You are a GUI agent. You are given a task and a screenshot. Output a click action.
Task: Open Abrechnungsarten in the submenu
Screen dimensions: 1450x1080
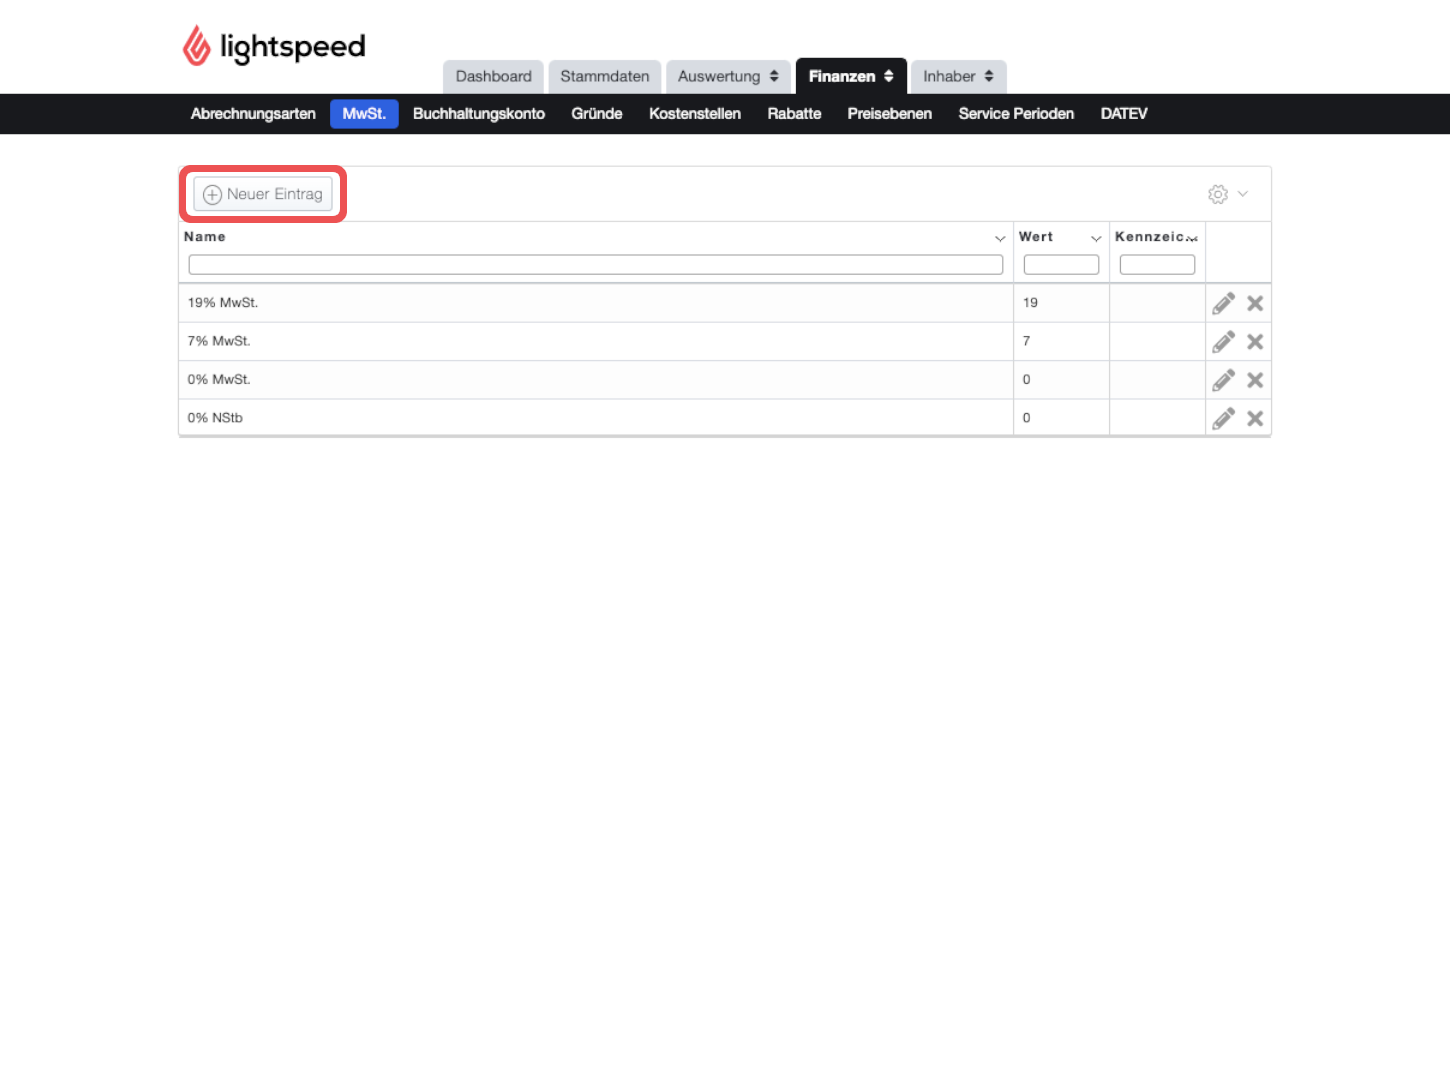(x=253, y=114)
